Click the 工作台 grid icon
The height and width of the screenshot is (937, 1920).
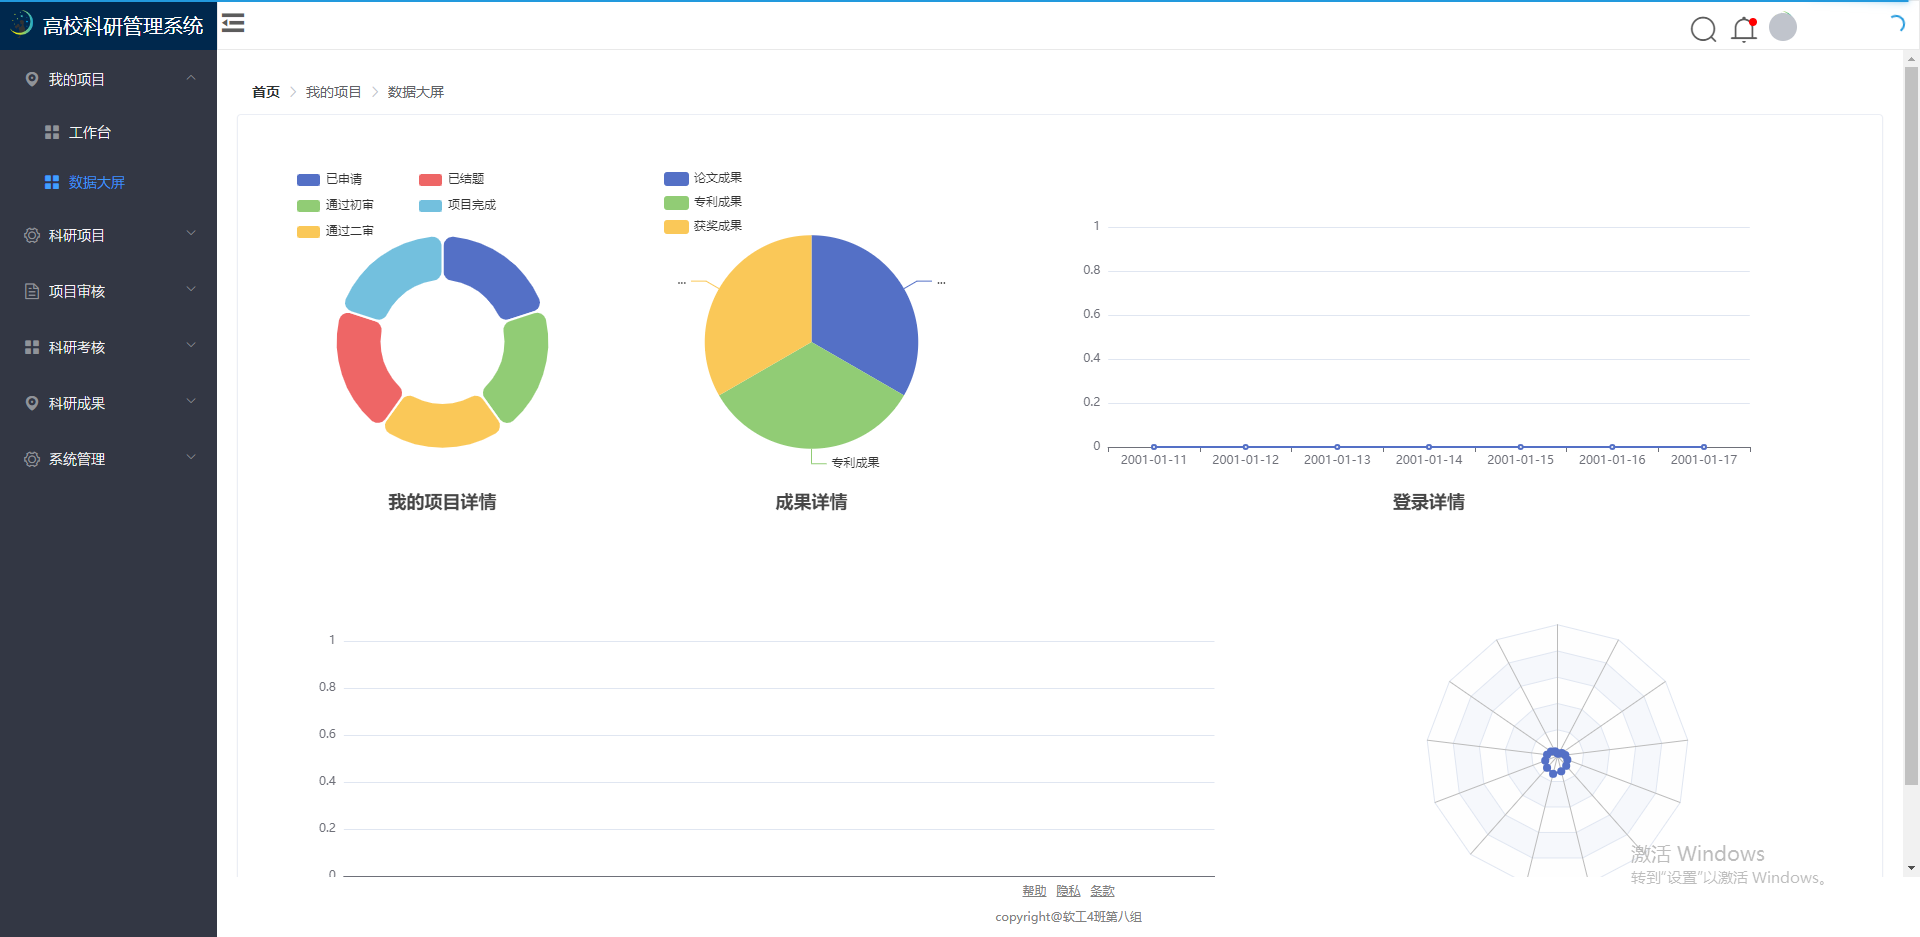pyautogui.click(x=52, y=132)
